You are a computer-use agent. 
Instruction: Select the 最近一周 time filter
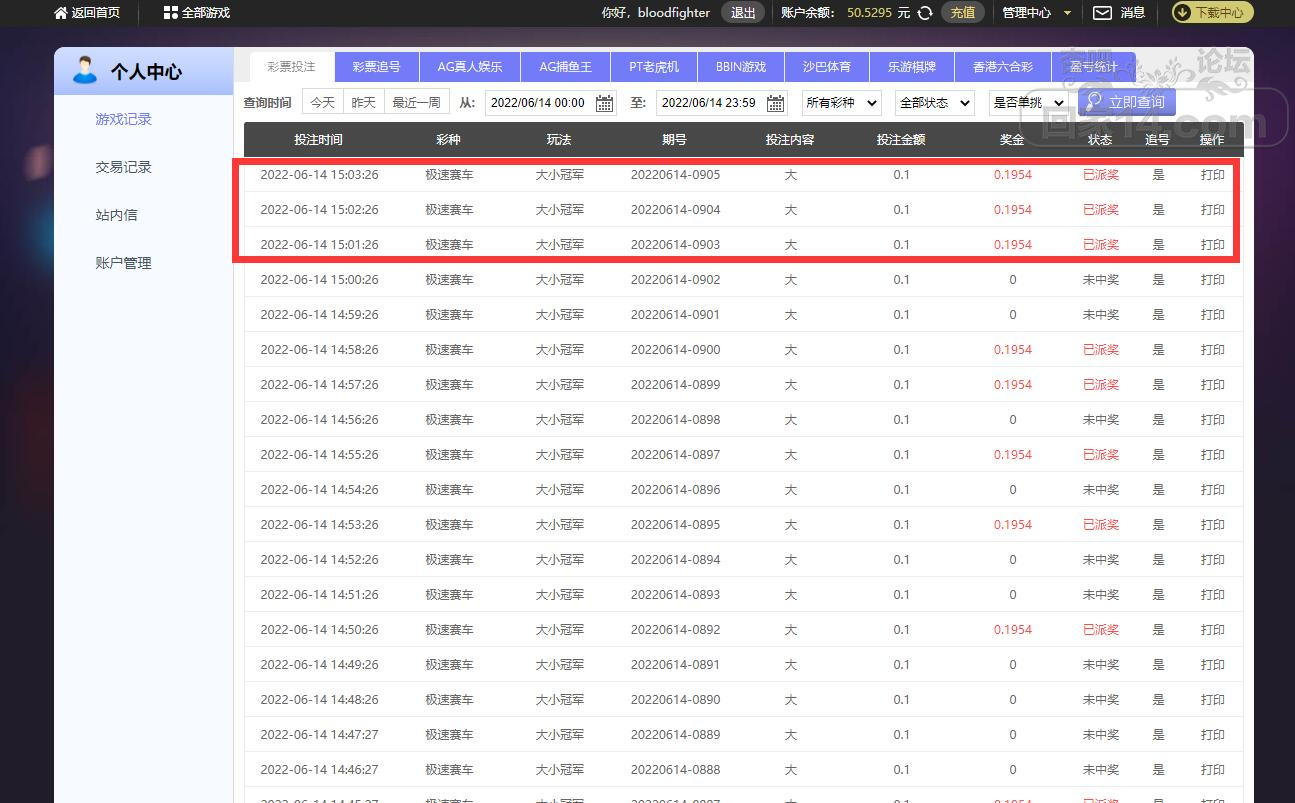point(416,103)
